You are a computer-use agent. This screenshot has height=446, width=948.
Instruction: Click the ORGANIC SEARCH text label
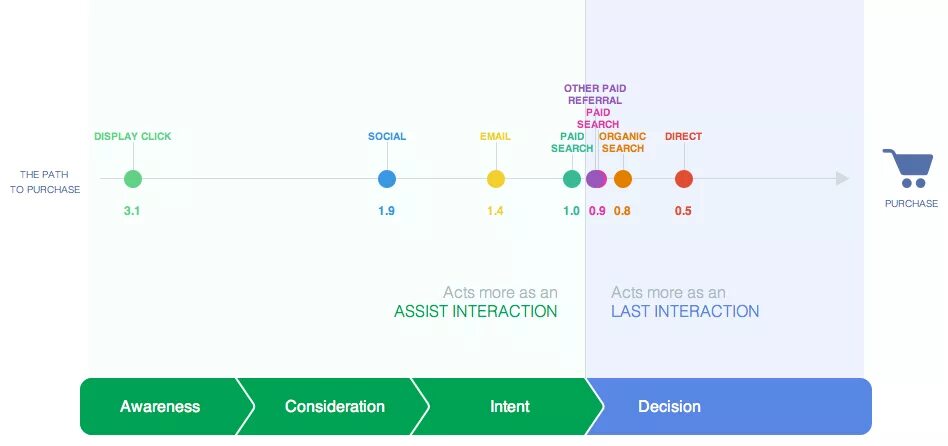(622, 142)
